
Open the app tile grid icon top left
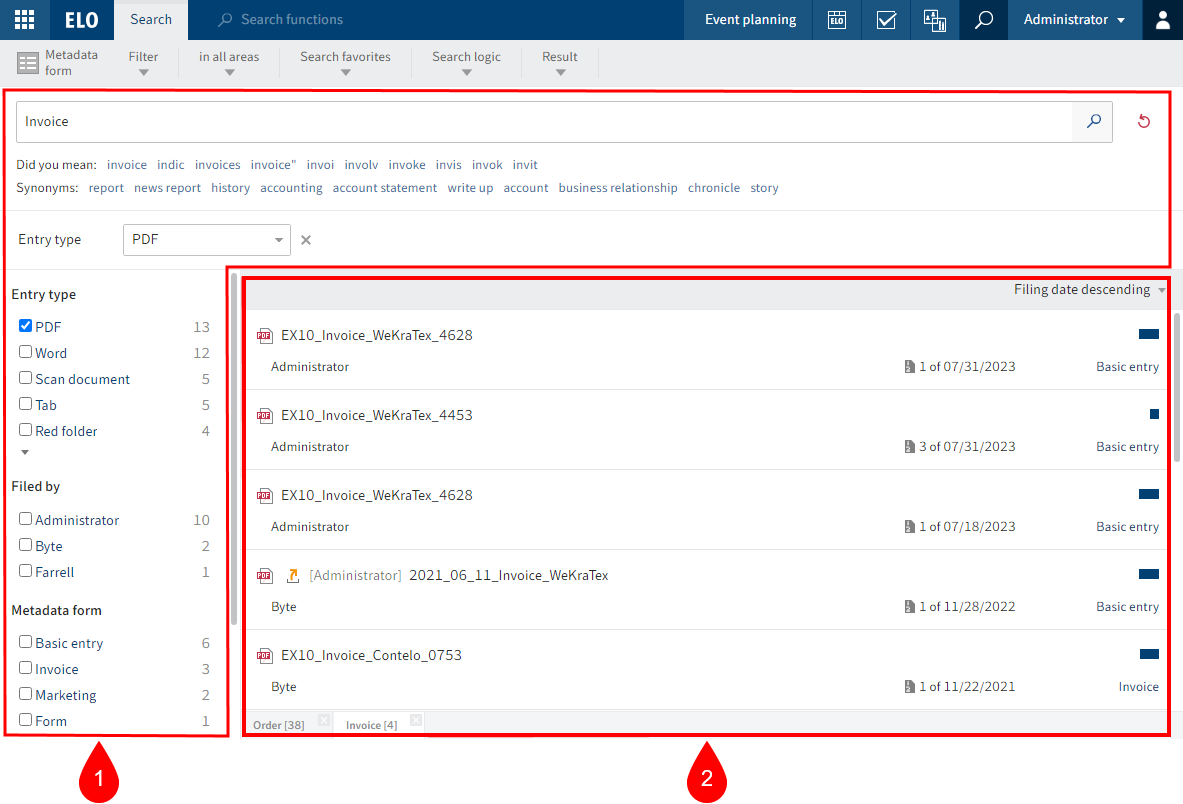point(24,20)
